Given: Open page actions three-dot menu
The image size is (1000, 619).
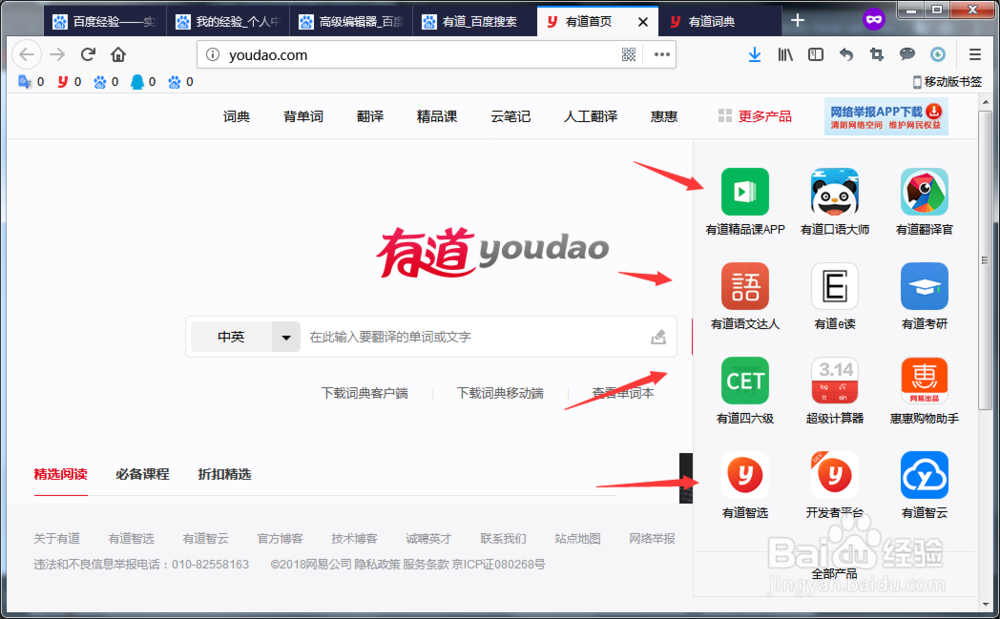Looking at the screenshot, I should [662, 55].
